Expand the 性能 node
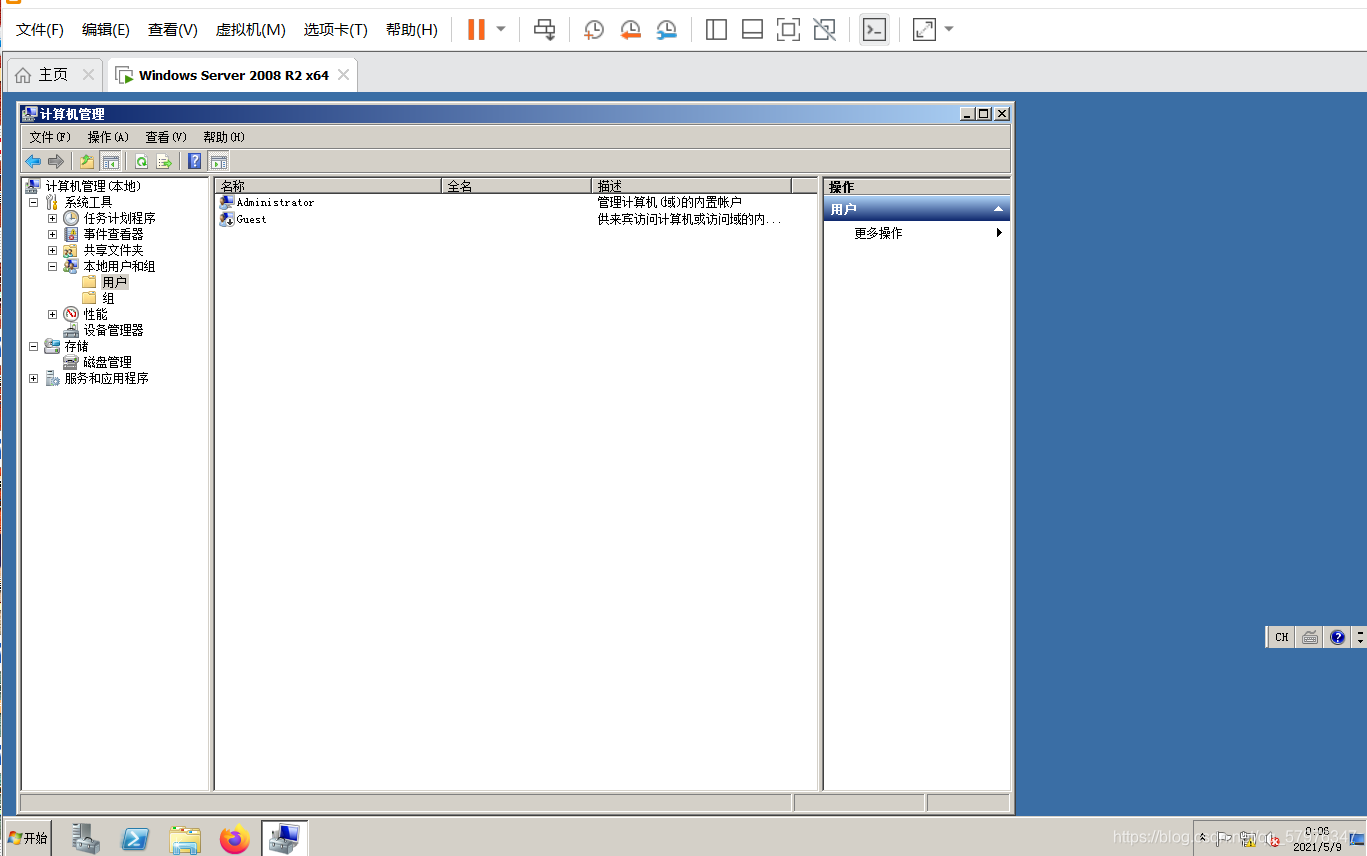This screenshot has width=1367, height=856. tap(52, 314)
